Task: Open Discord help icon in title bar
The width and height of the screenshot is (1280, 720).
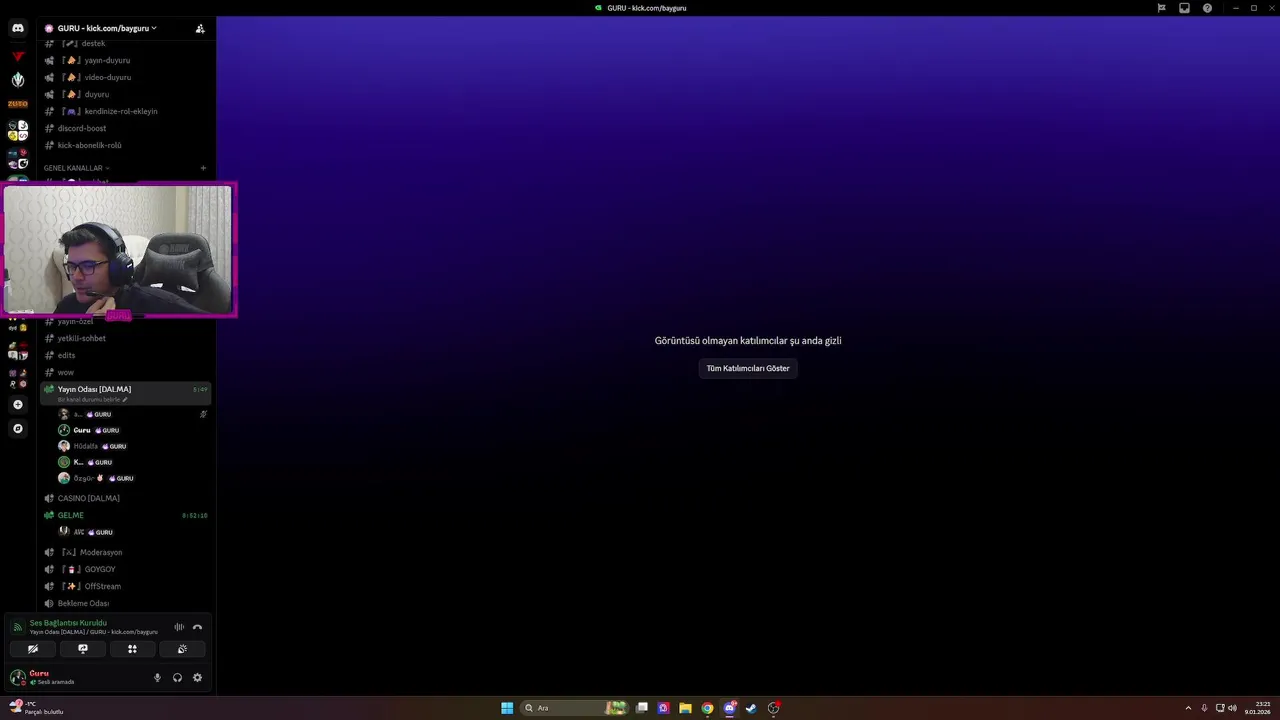Action: (1207, 8)
